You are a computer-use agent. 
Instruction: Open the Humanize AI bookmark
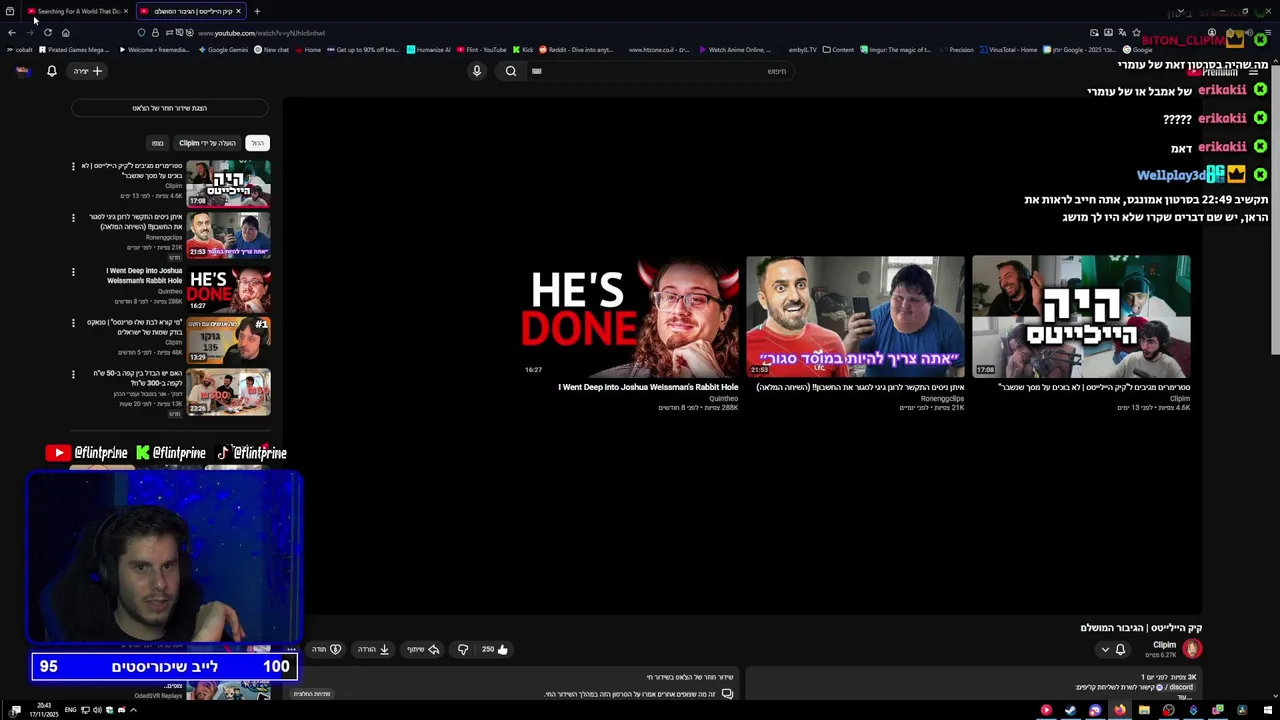pos(429,50)
